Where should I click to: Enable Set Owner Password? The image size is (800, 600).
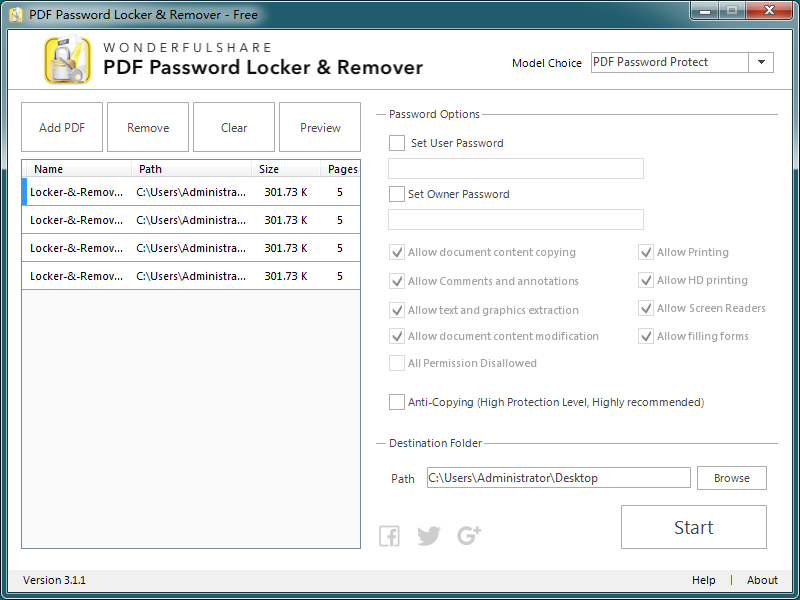396,194
